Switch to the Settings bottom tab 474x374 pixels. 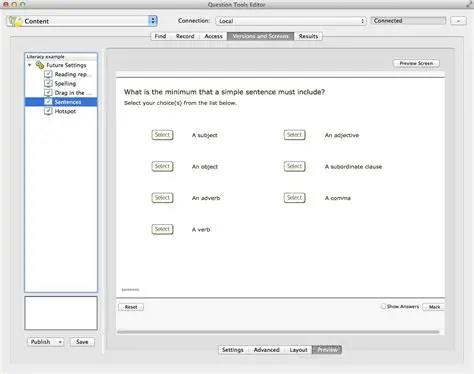coord(233,350)
